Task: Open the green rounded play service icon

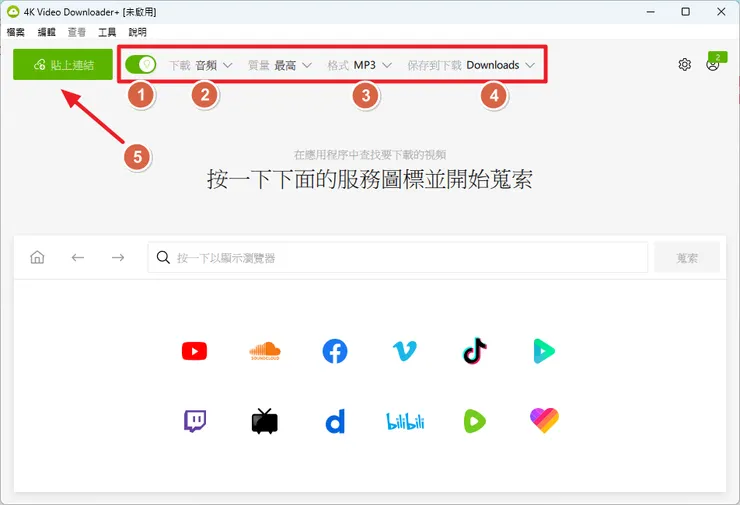Action: click(x=474, y=421)
